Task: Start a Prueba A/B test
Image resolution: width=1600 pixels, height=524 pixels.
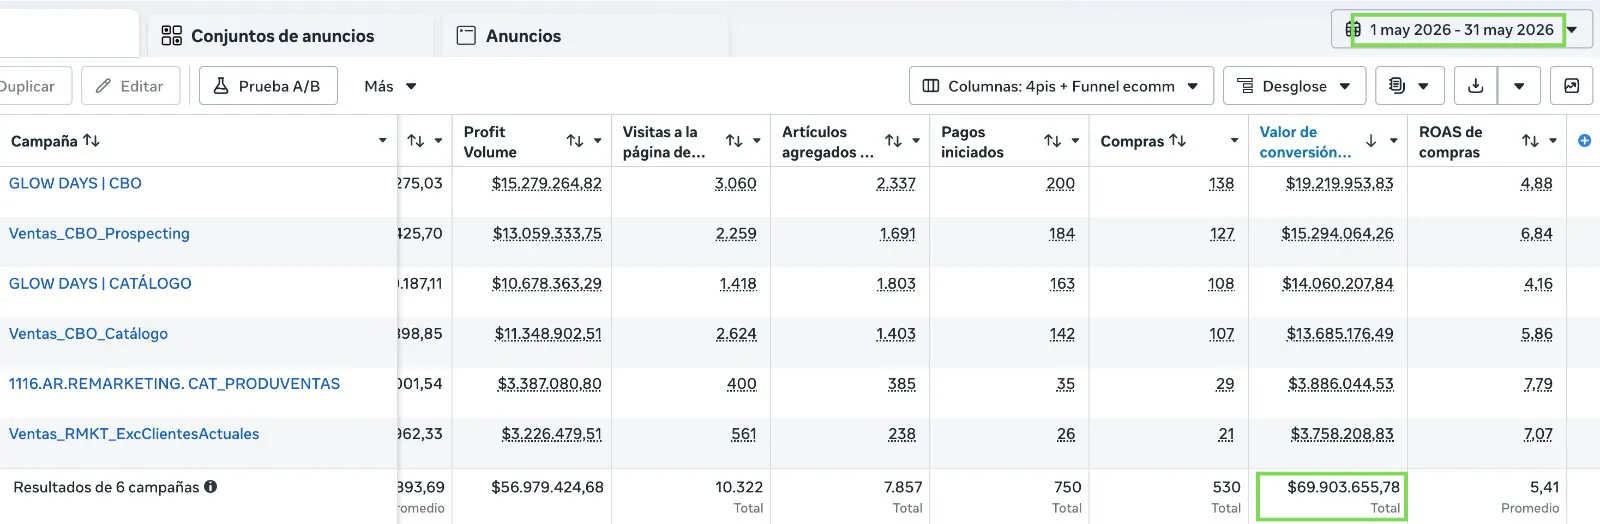Action: [268, 86]
